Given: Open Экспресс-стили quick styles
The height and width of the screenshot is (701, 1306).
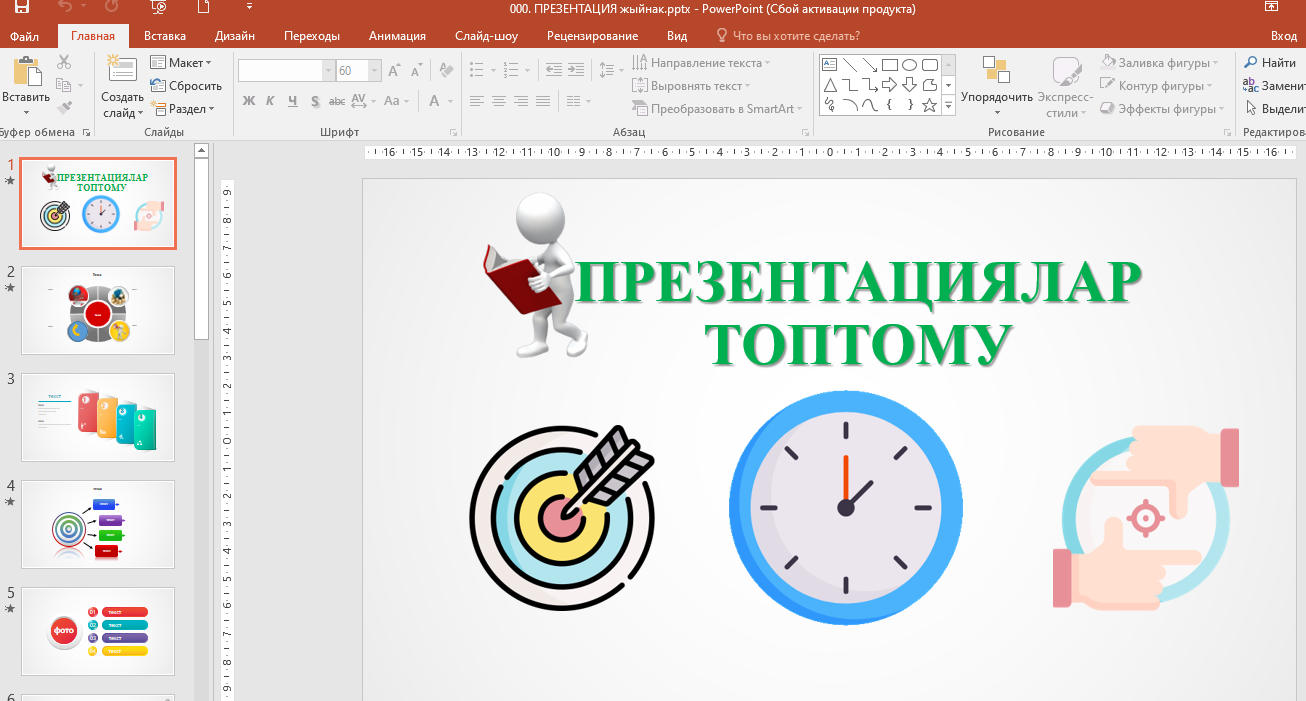Looking at the screenshot, I should pos(1067,86).
